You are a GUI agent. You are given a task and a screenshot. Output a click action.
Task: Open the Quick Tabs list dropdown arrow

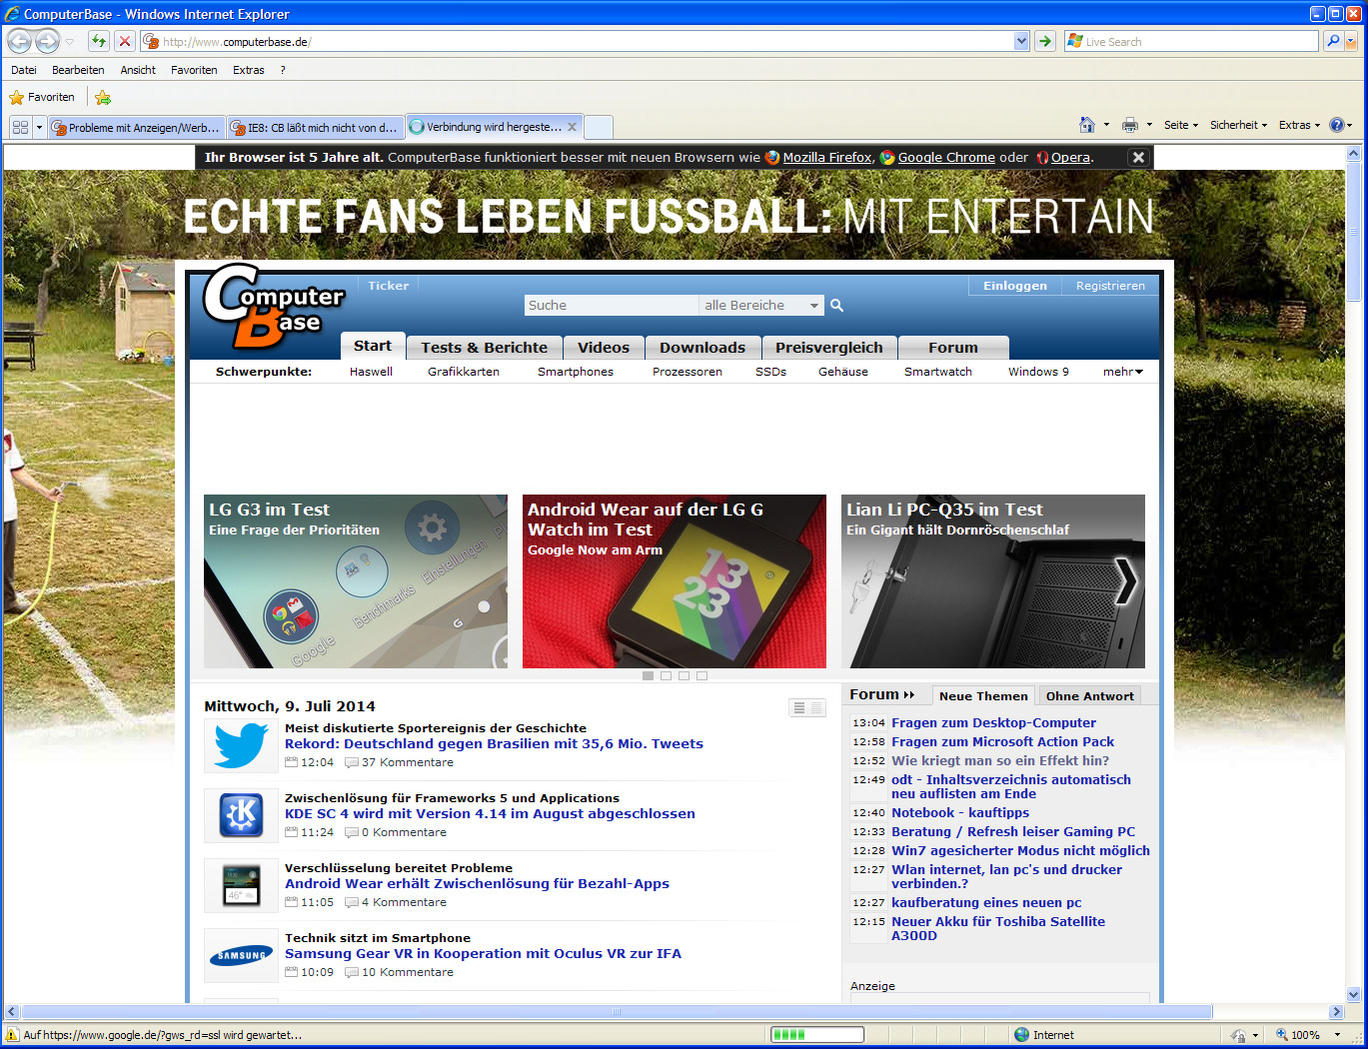point(40,127)
